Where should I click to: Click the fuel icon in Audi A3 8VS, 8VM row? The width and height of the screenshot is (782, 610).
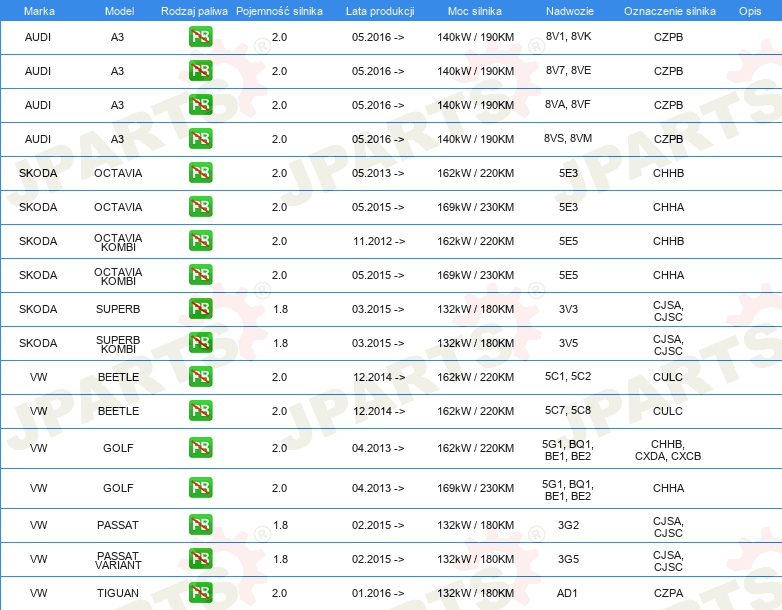[200, 139]
